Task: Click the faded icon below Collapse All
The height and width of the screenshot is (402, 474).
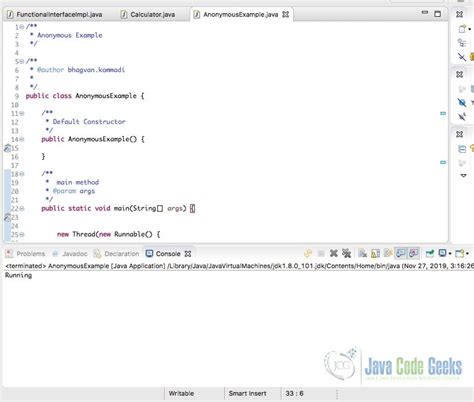Action: (462, 163)
